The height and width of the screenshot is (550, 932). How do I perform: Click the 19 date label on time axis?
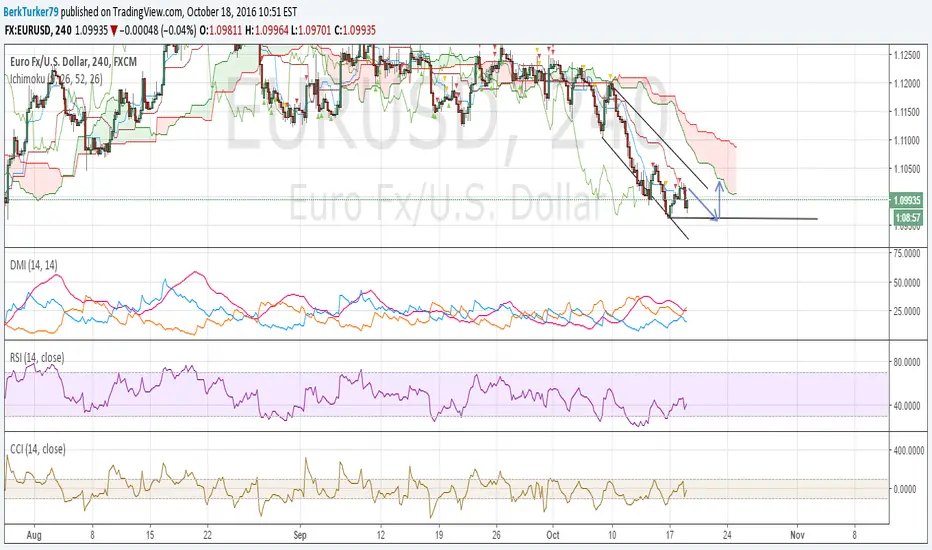[439, 535]
